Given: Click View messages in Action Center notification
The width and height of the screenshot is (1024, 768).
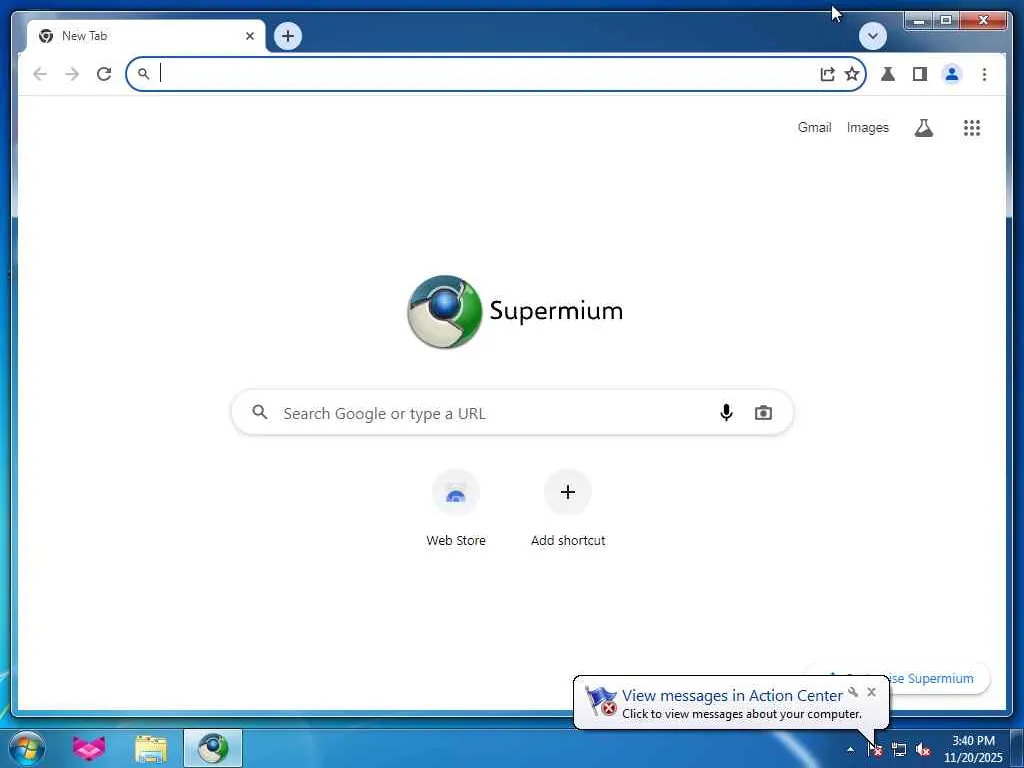Looking at the screenshot, I should [x=731, y=696].
